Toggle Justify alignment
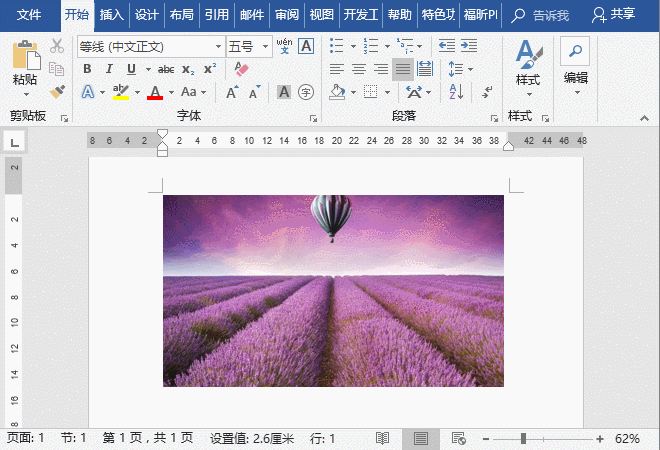This screenshot has width=660, height=450. click(403, 69)
